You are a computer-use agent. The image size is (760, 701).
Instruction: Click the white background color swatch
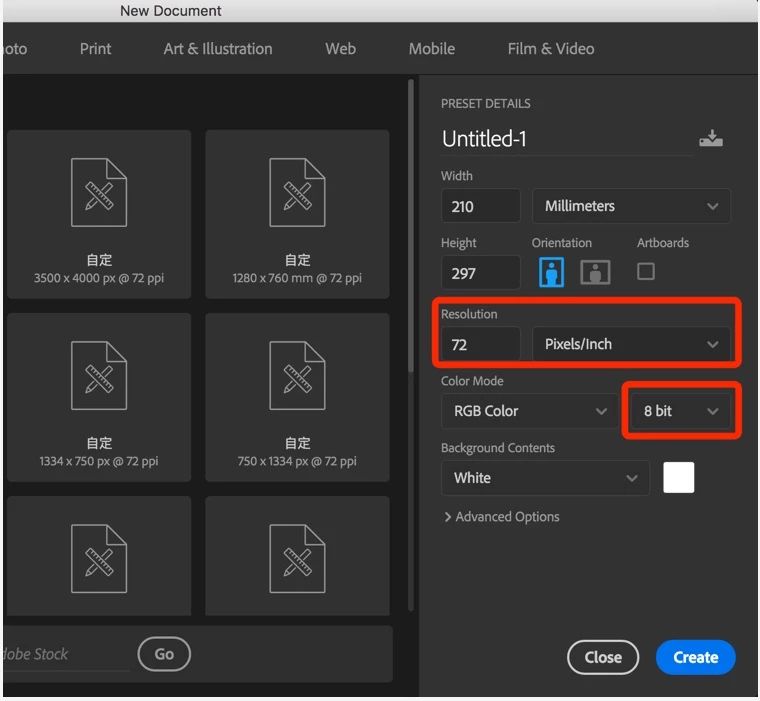pos(678,478)
